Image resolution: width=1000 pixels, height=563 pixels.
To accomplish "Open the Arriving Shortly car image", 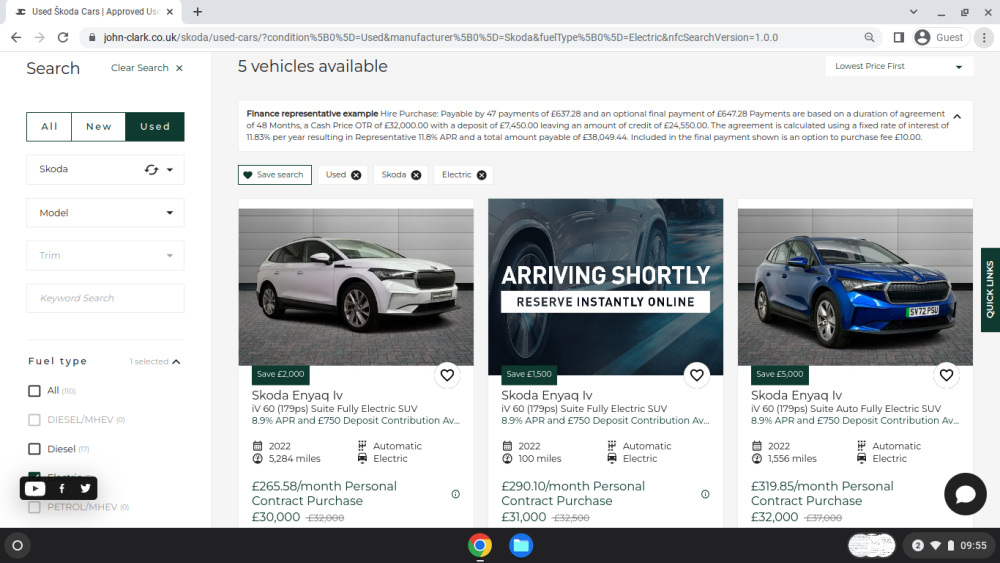I will 605,287.
